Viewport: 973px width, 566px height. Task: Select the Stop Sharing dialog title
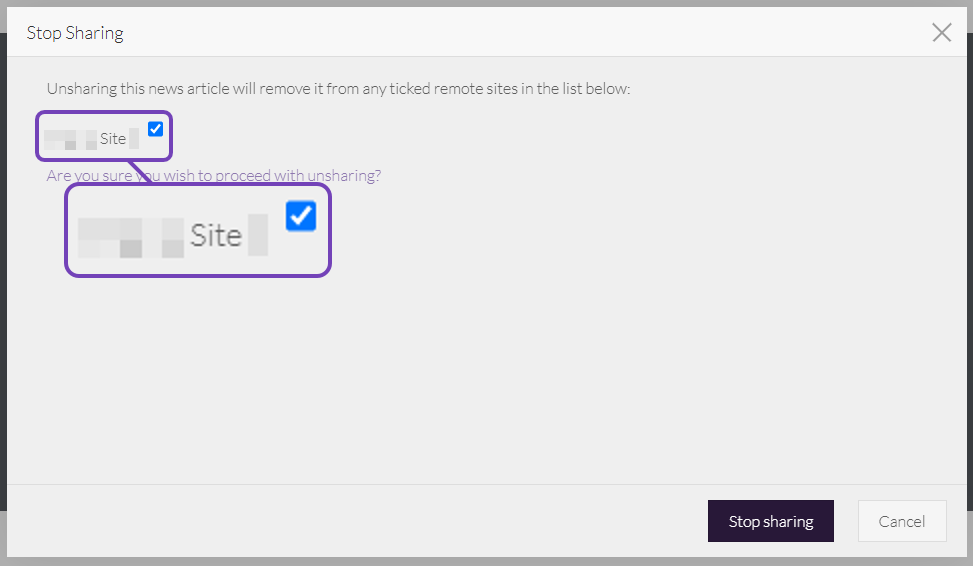point(75,33)
